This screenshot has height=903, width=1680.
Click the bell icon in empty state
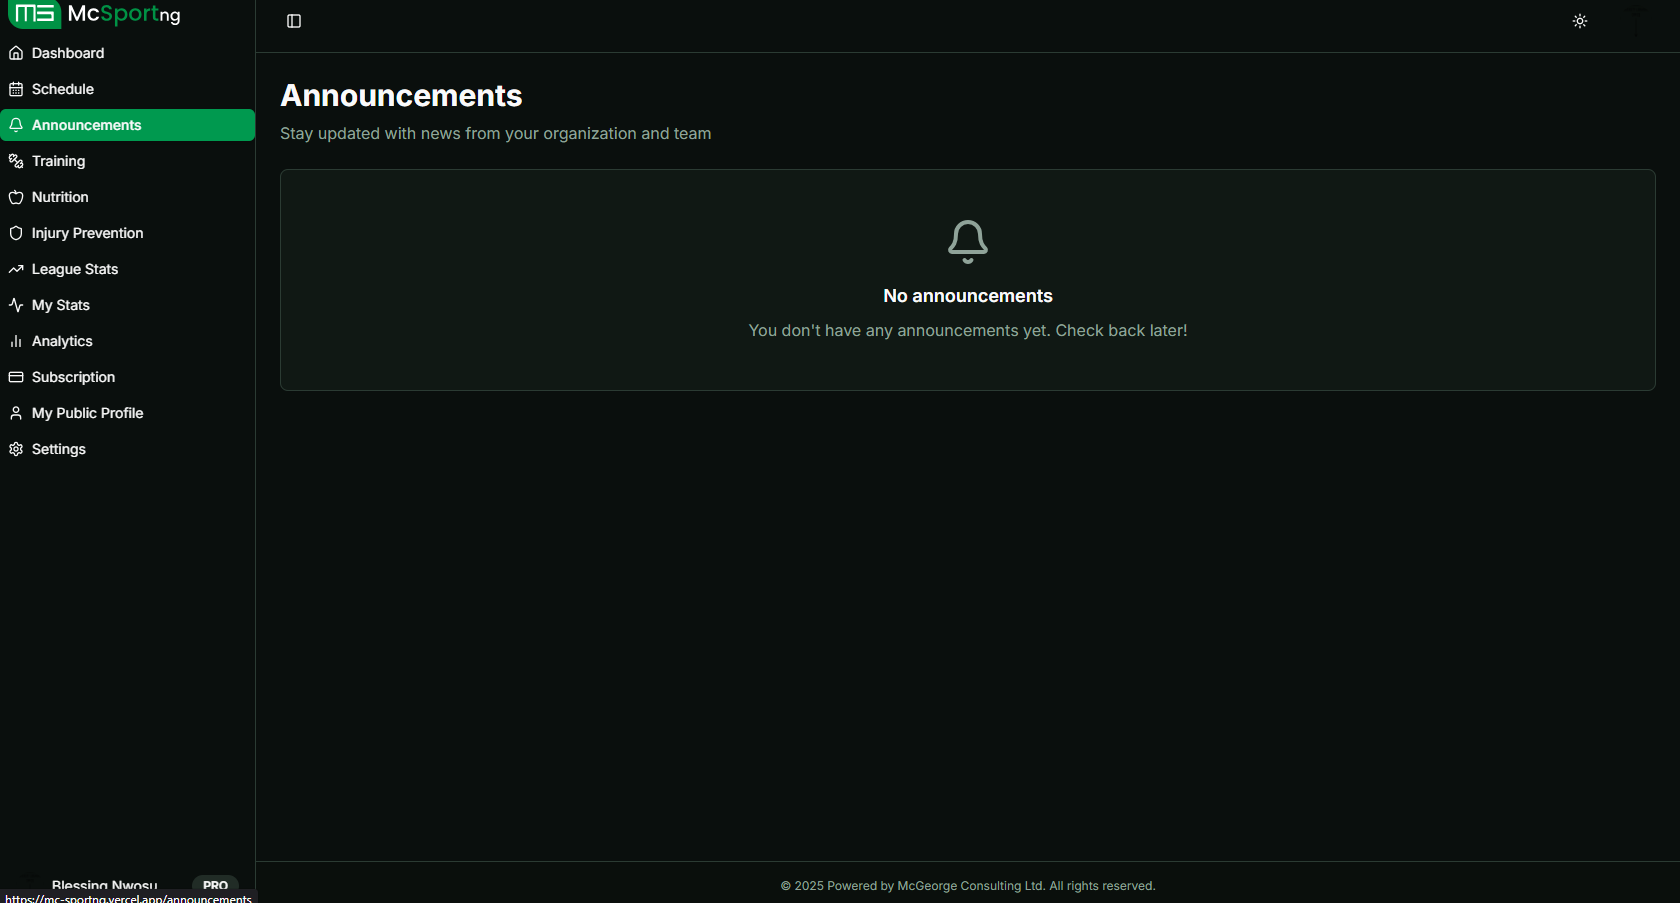coord(967,242)
